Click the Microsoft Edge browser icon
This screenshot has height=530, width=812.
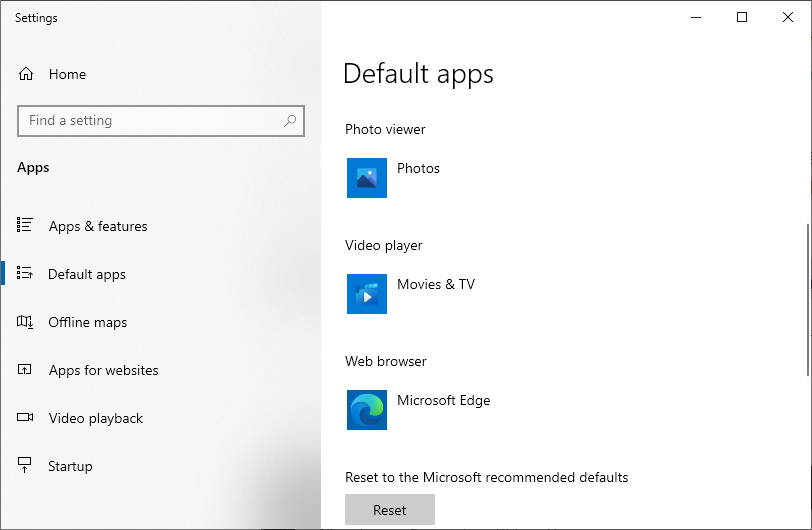point(367,410)
